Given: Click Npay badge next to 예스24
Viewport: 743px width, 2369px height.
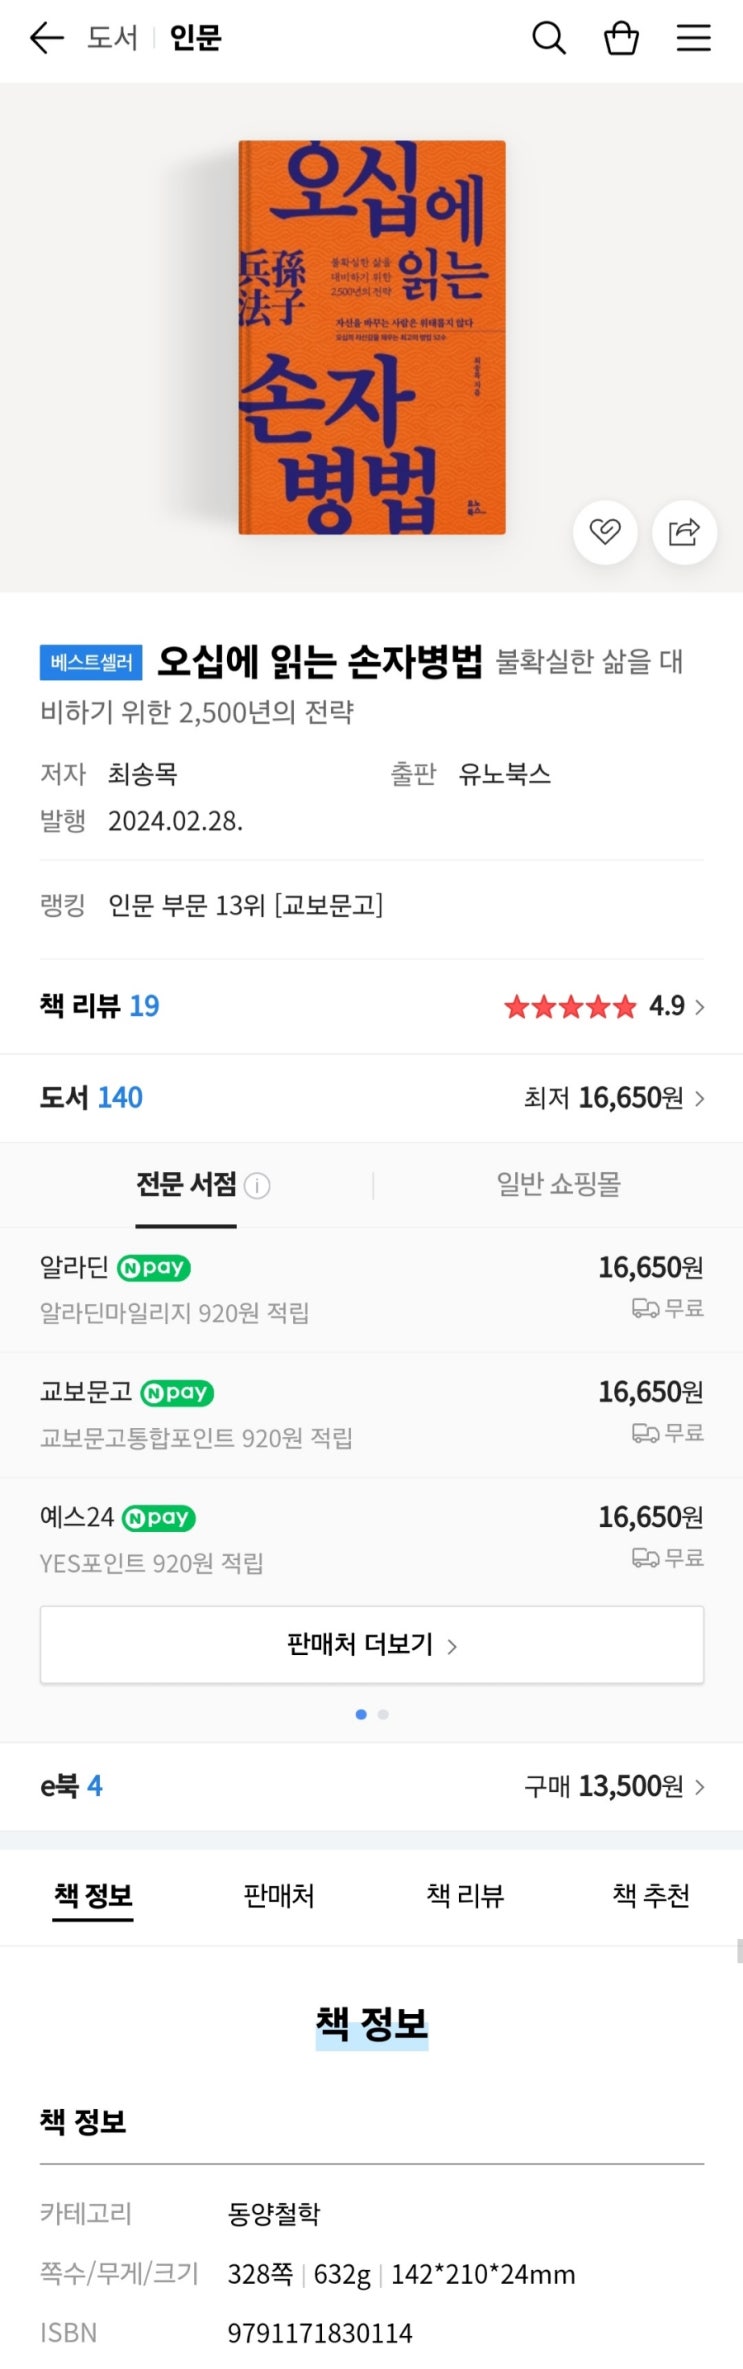Looking at the screenshot, I should (x=159, y=1518).
